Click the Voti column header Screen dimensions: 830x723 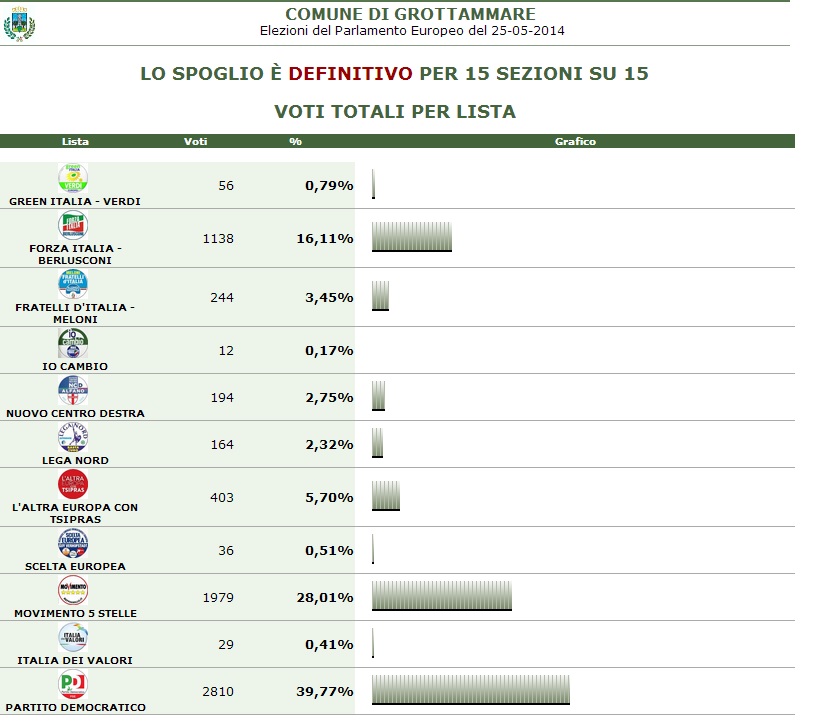tap(196, 141)
